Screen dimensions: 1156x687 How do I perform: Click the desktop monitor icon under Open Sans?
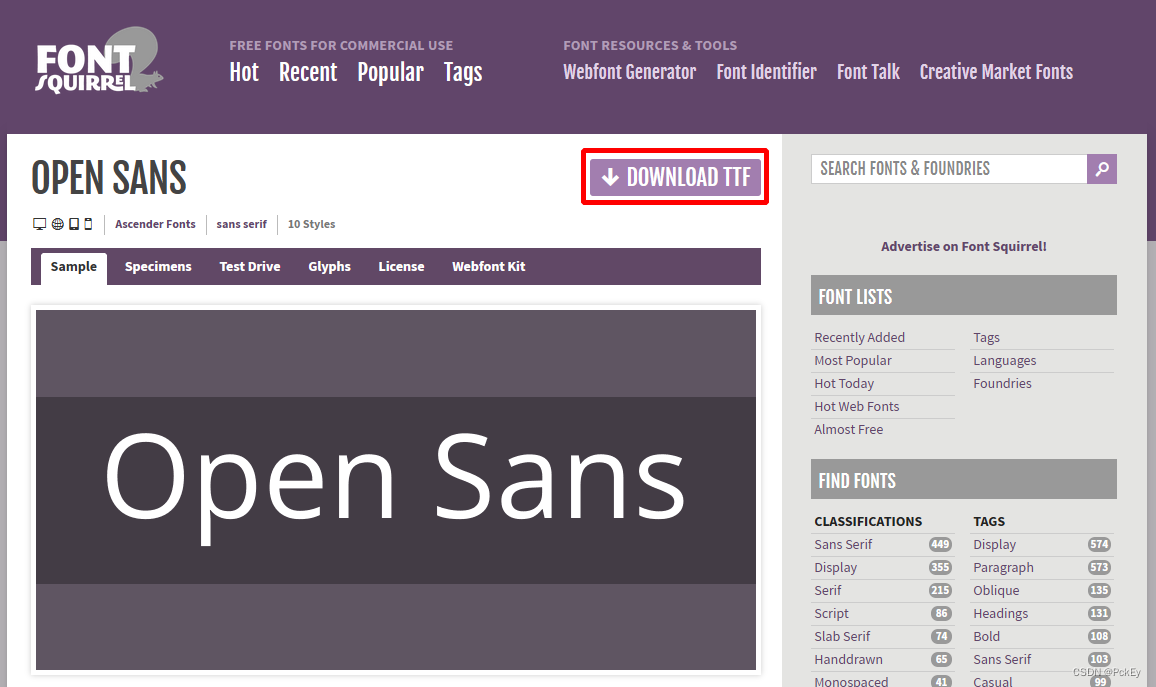point(40,224)
